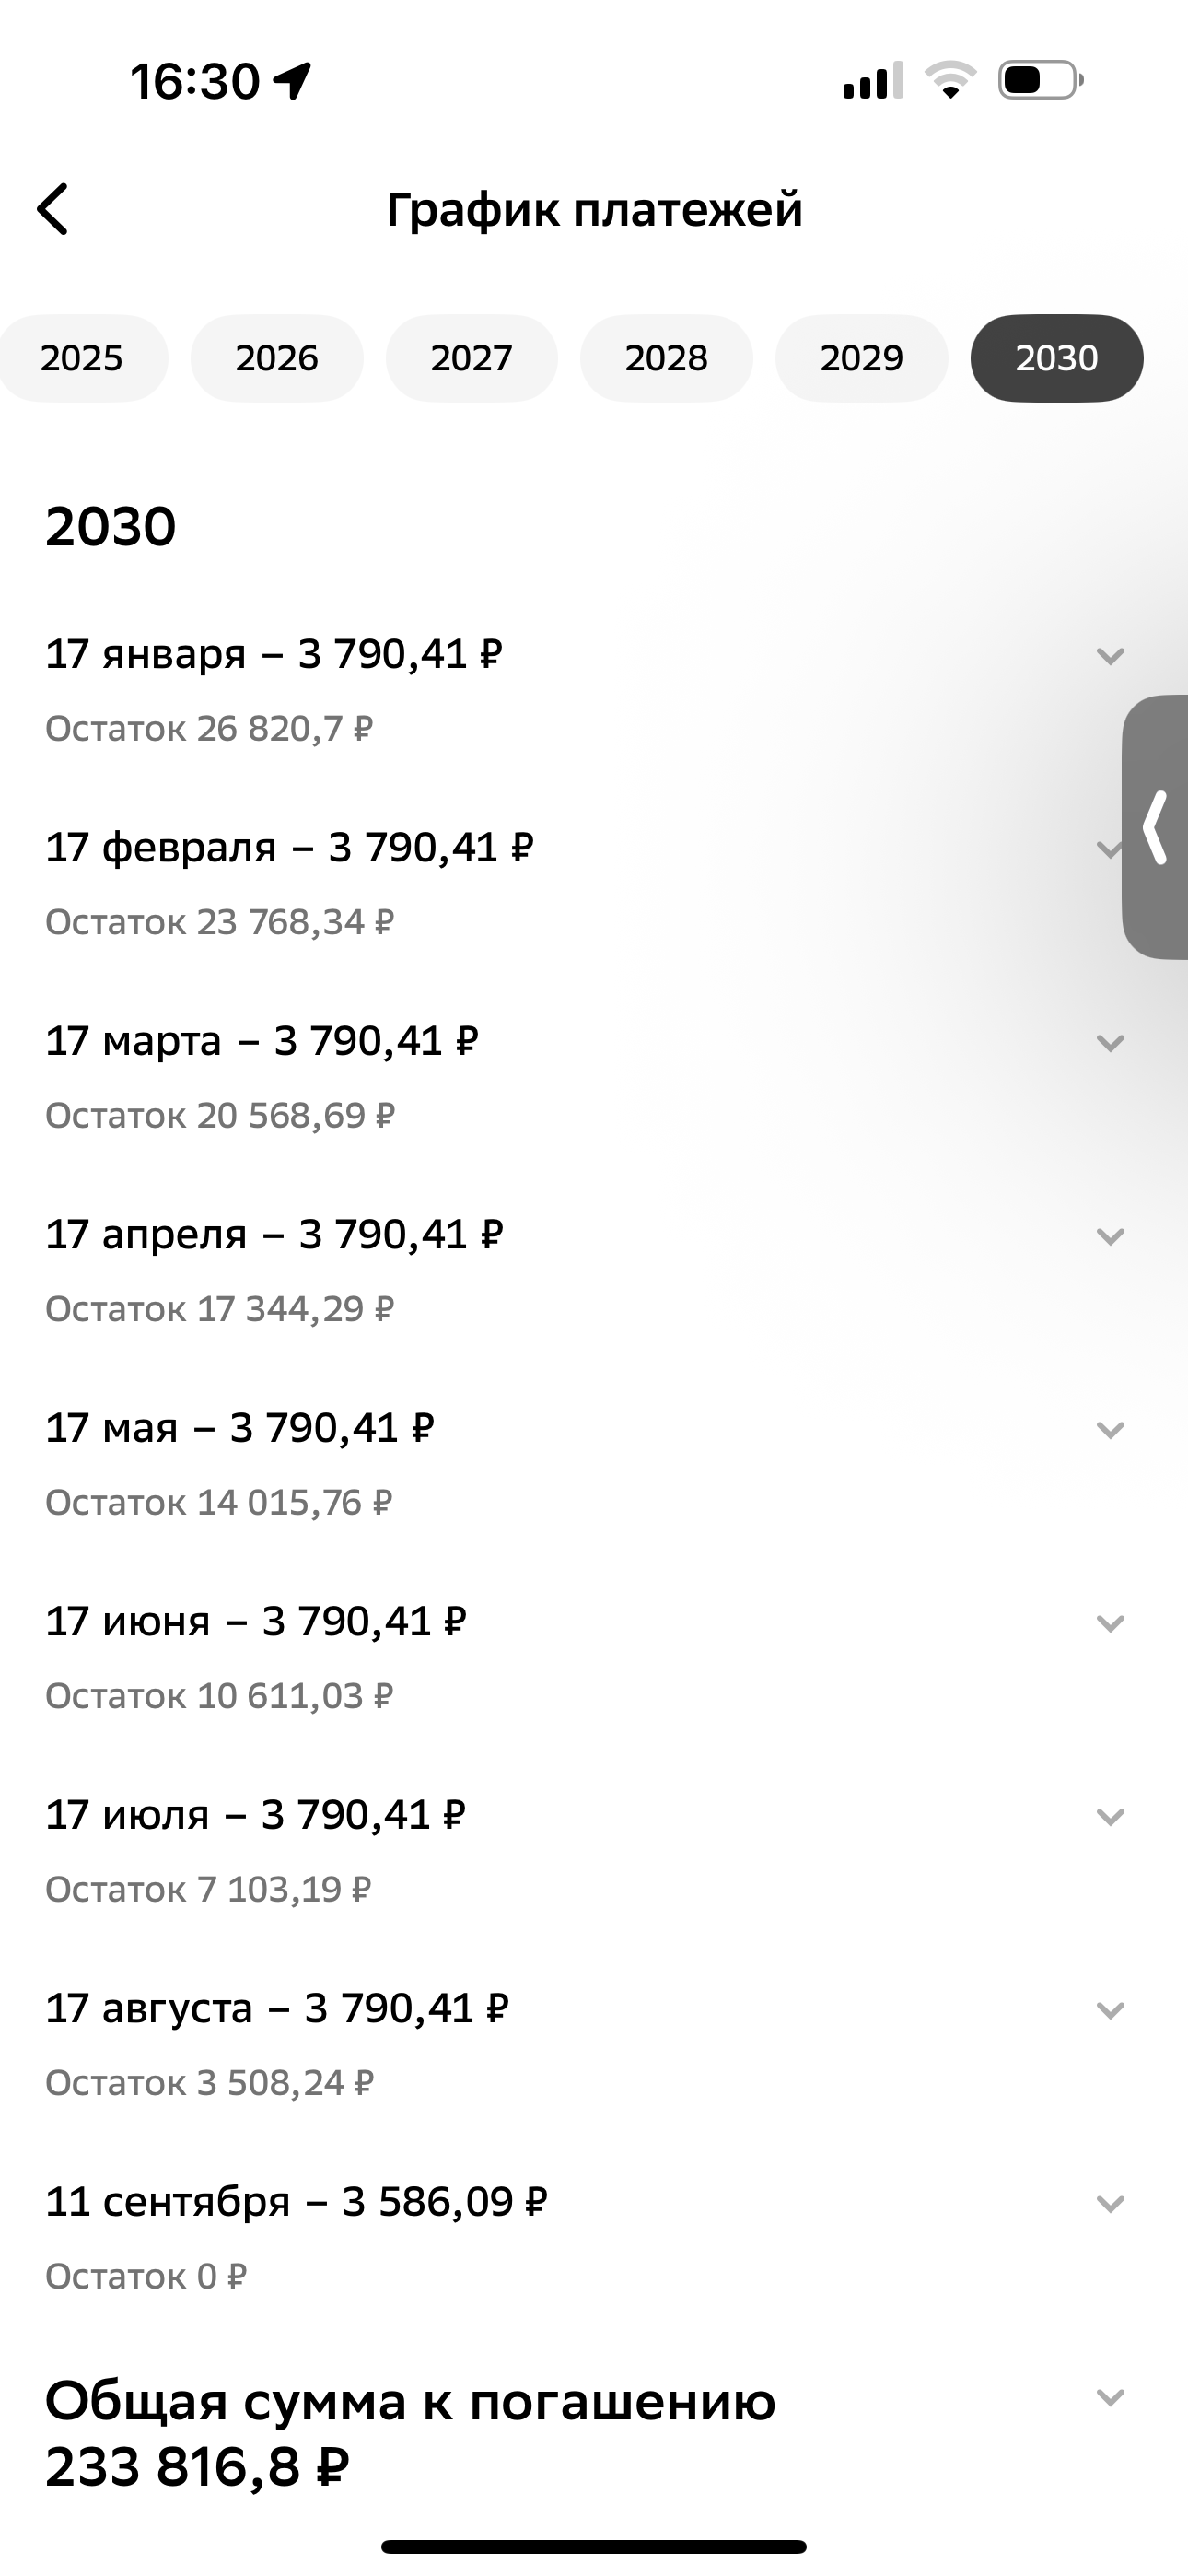Show payments for 2028
This screenshot has height=2576, width=1188.
click(x=667, y=358)
